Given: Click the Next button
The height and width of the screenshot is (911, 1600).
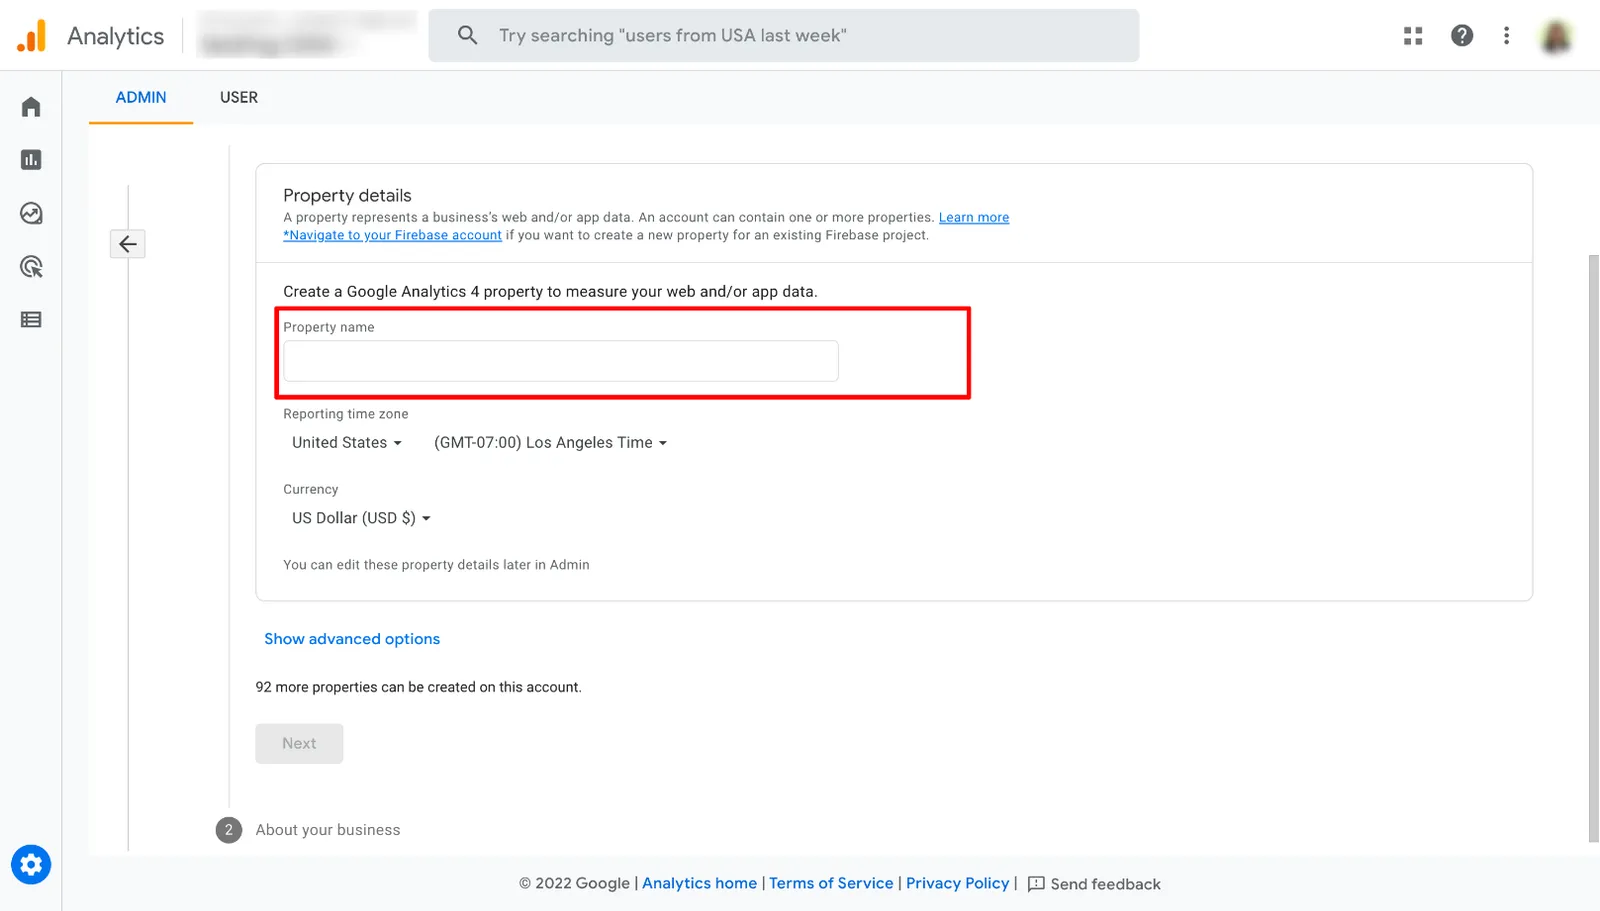Looking at the screenshot, I should [299, 744].
